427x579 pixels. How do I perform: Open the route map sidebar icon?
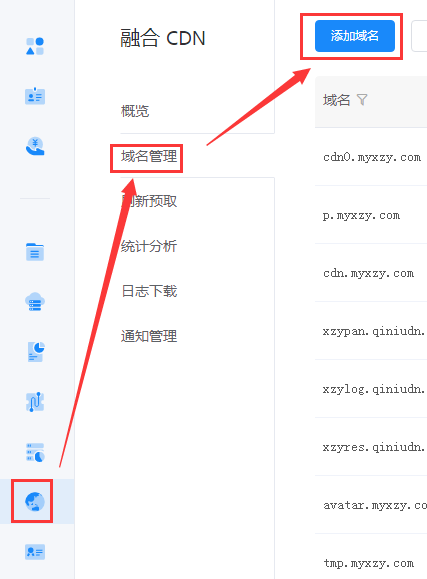click(35, 402)
